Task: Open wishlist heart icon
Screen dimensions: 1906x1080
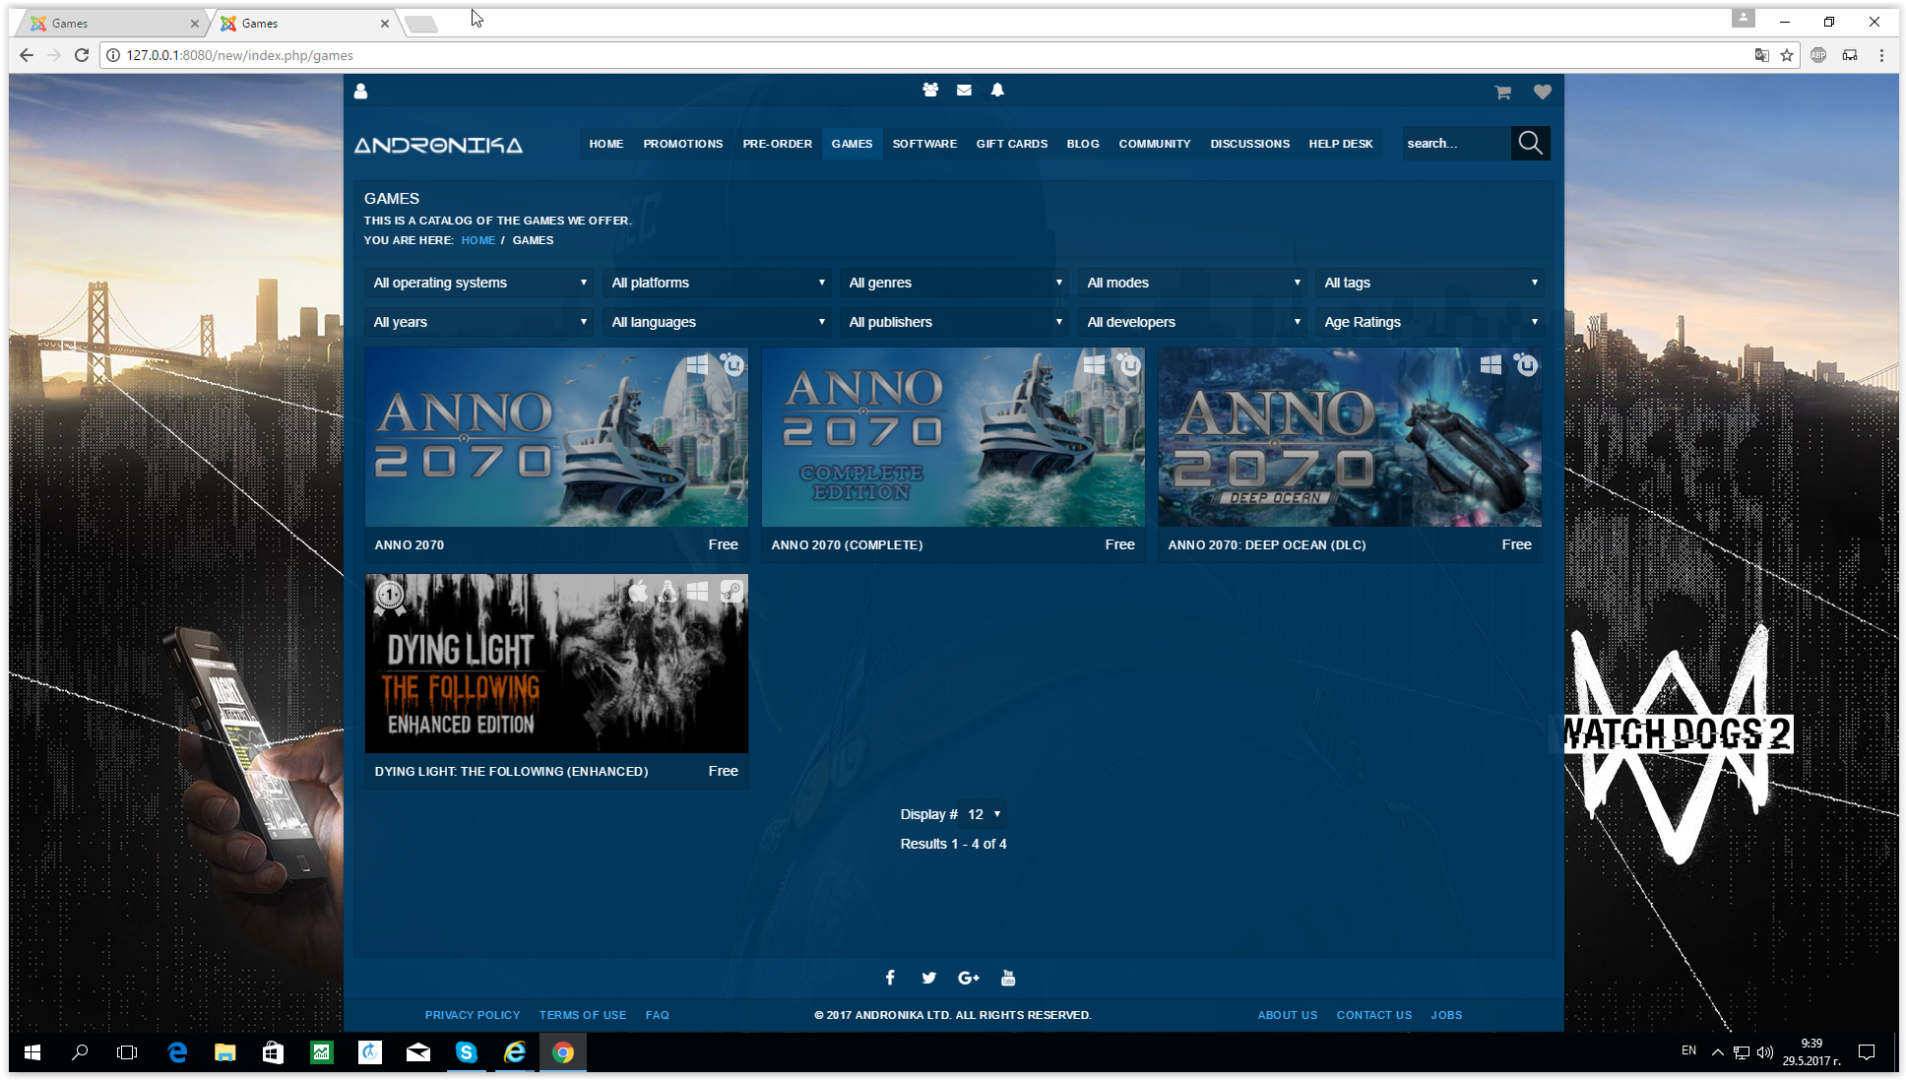Action: (1542, 92)
